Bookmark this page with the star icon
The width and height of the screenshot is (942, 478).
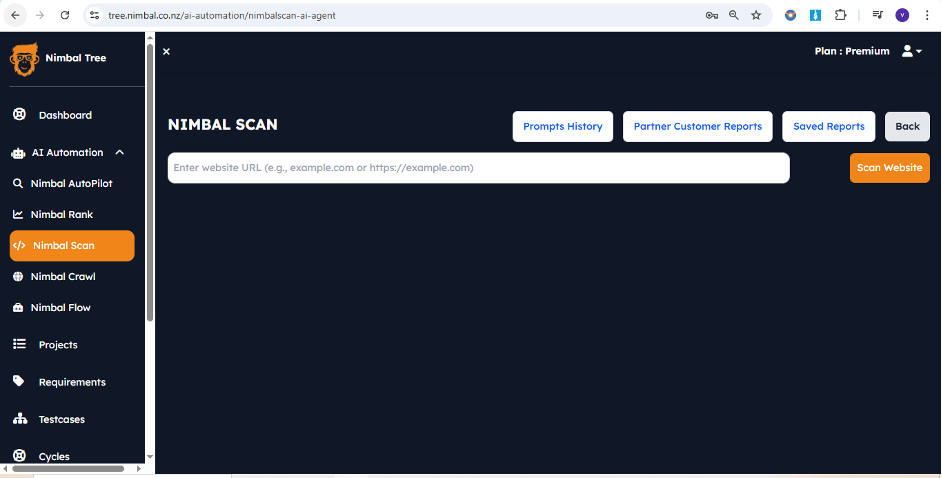click(756, 15)
